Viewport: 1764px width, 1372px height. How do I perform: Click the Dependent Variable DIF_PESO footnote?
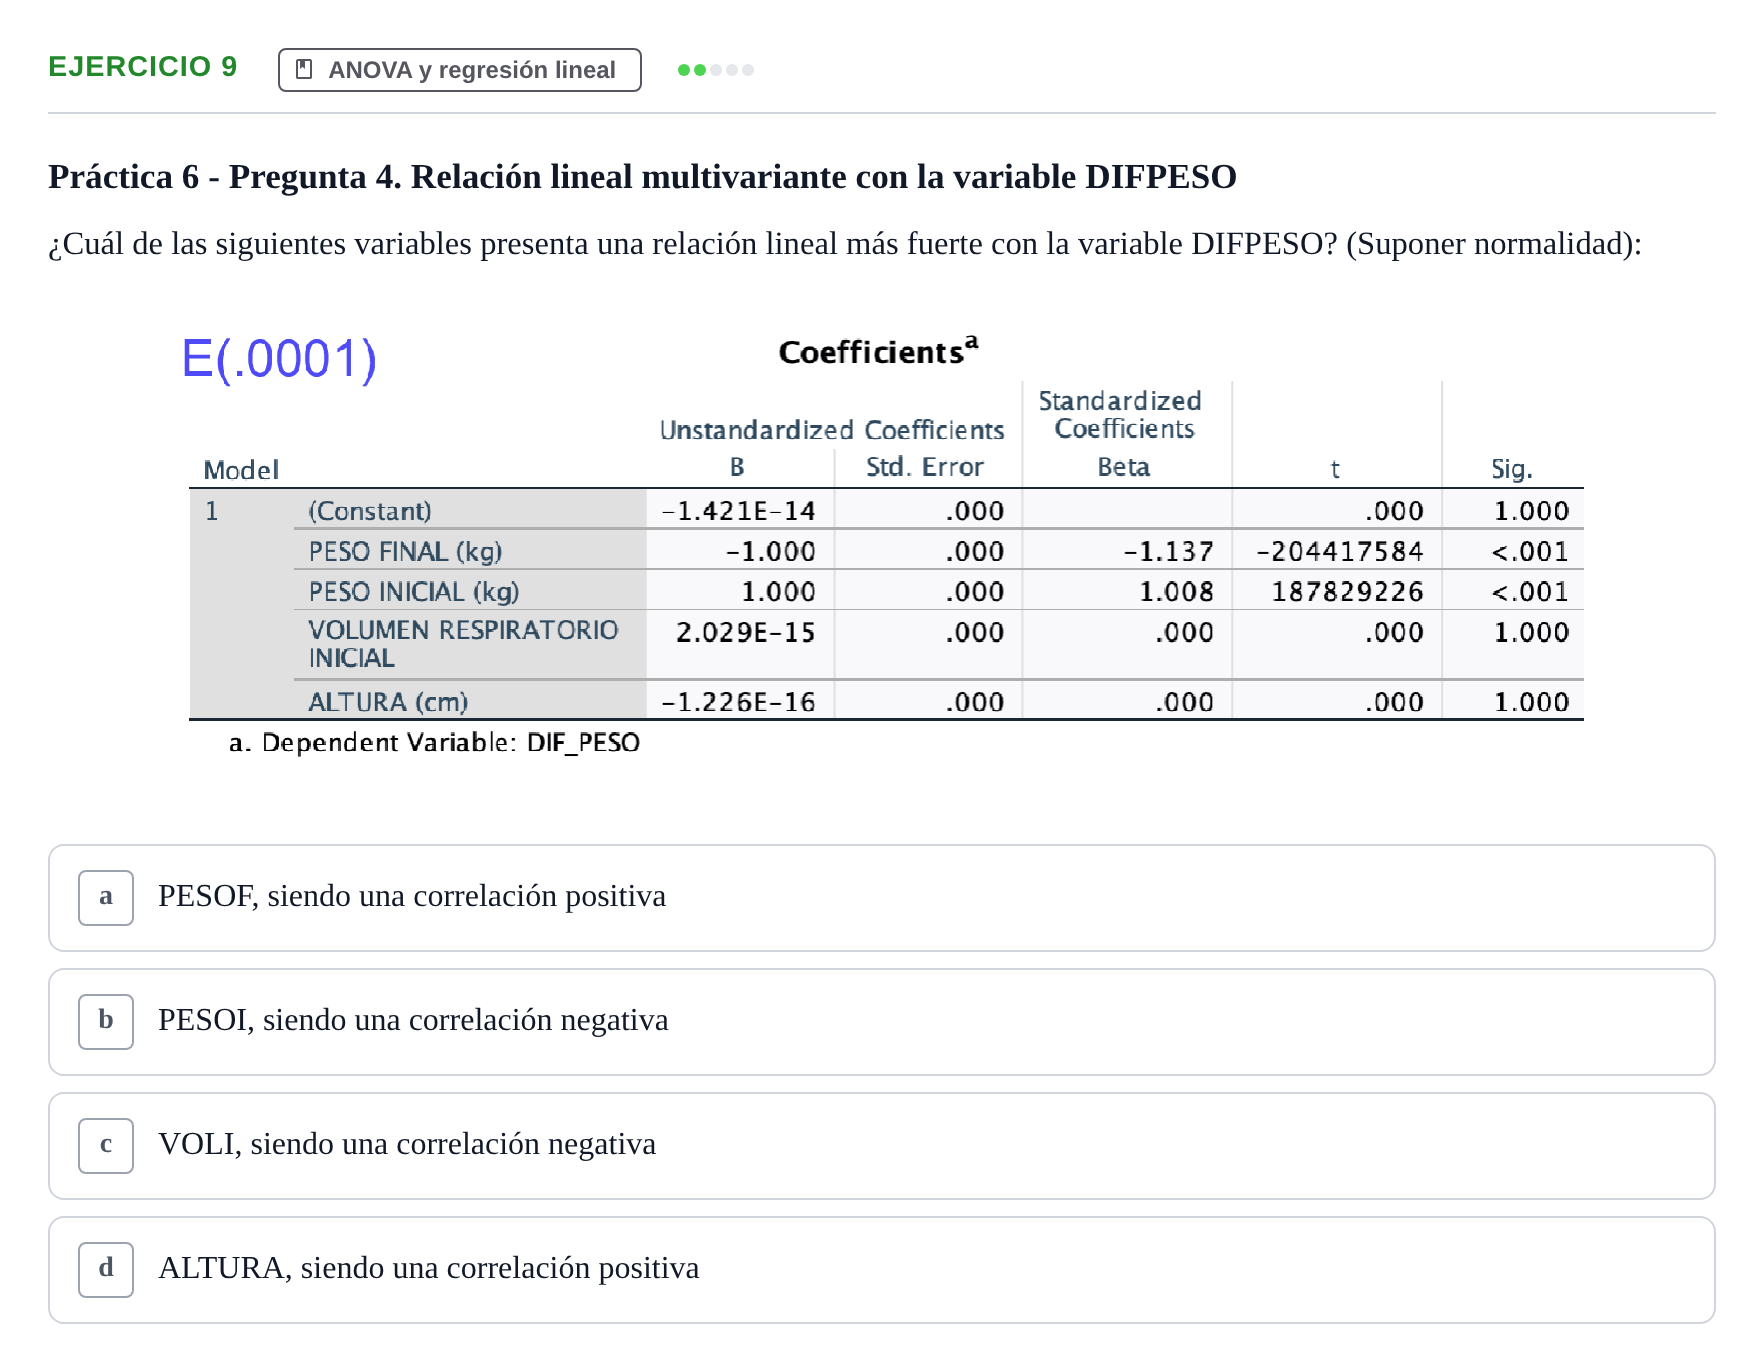(434, 742)
